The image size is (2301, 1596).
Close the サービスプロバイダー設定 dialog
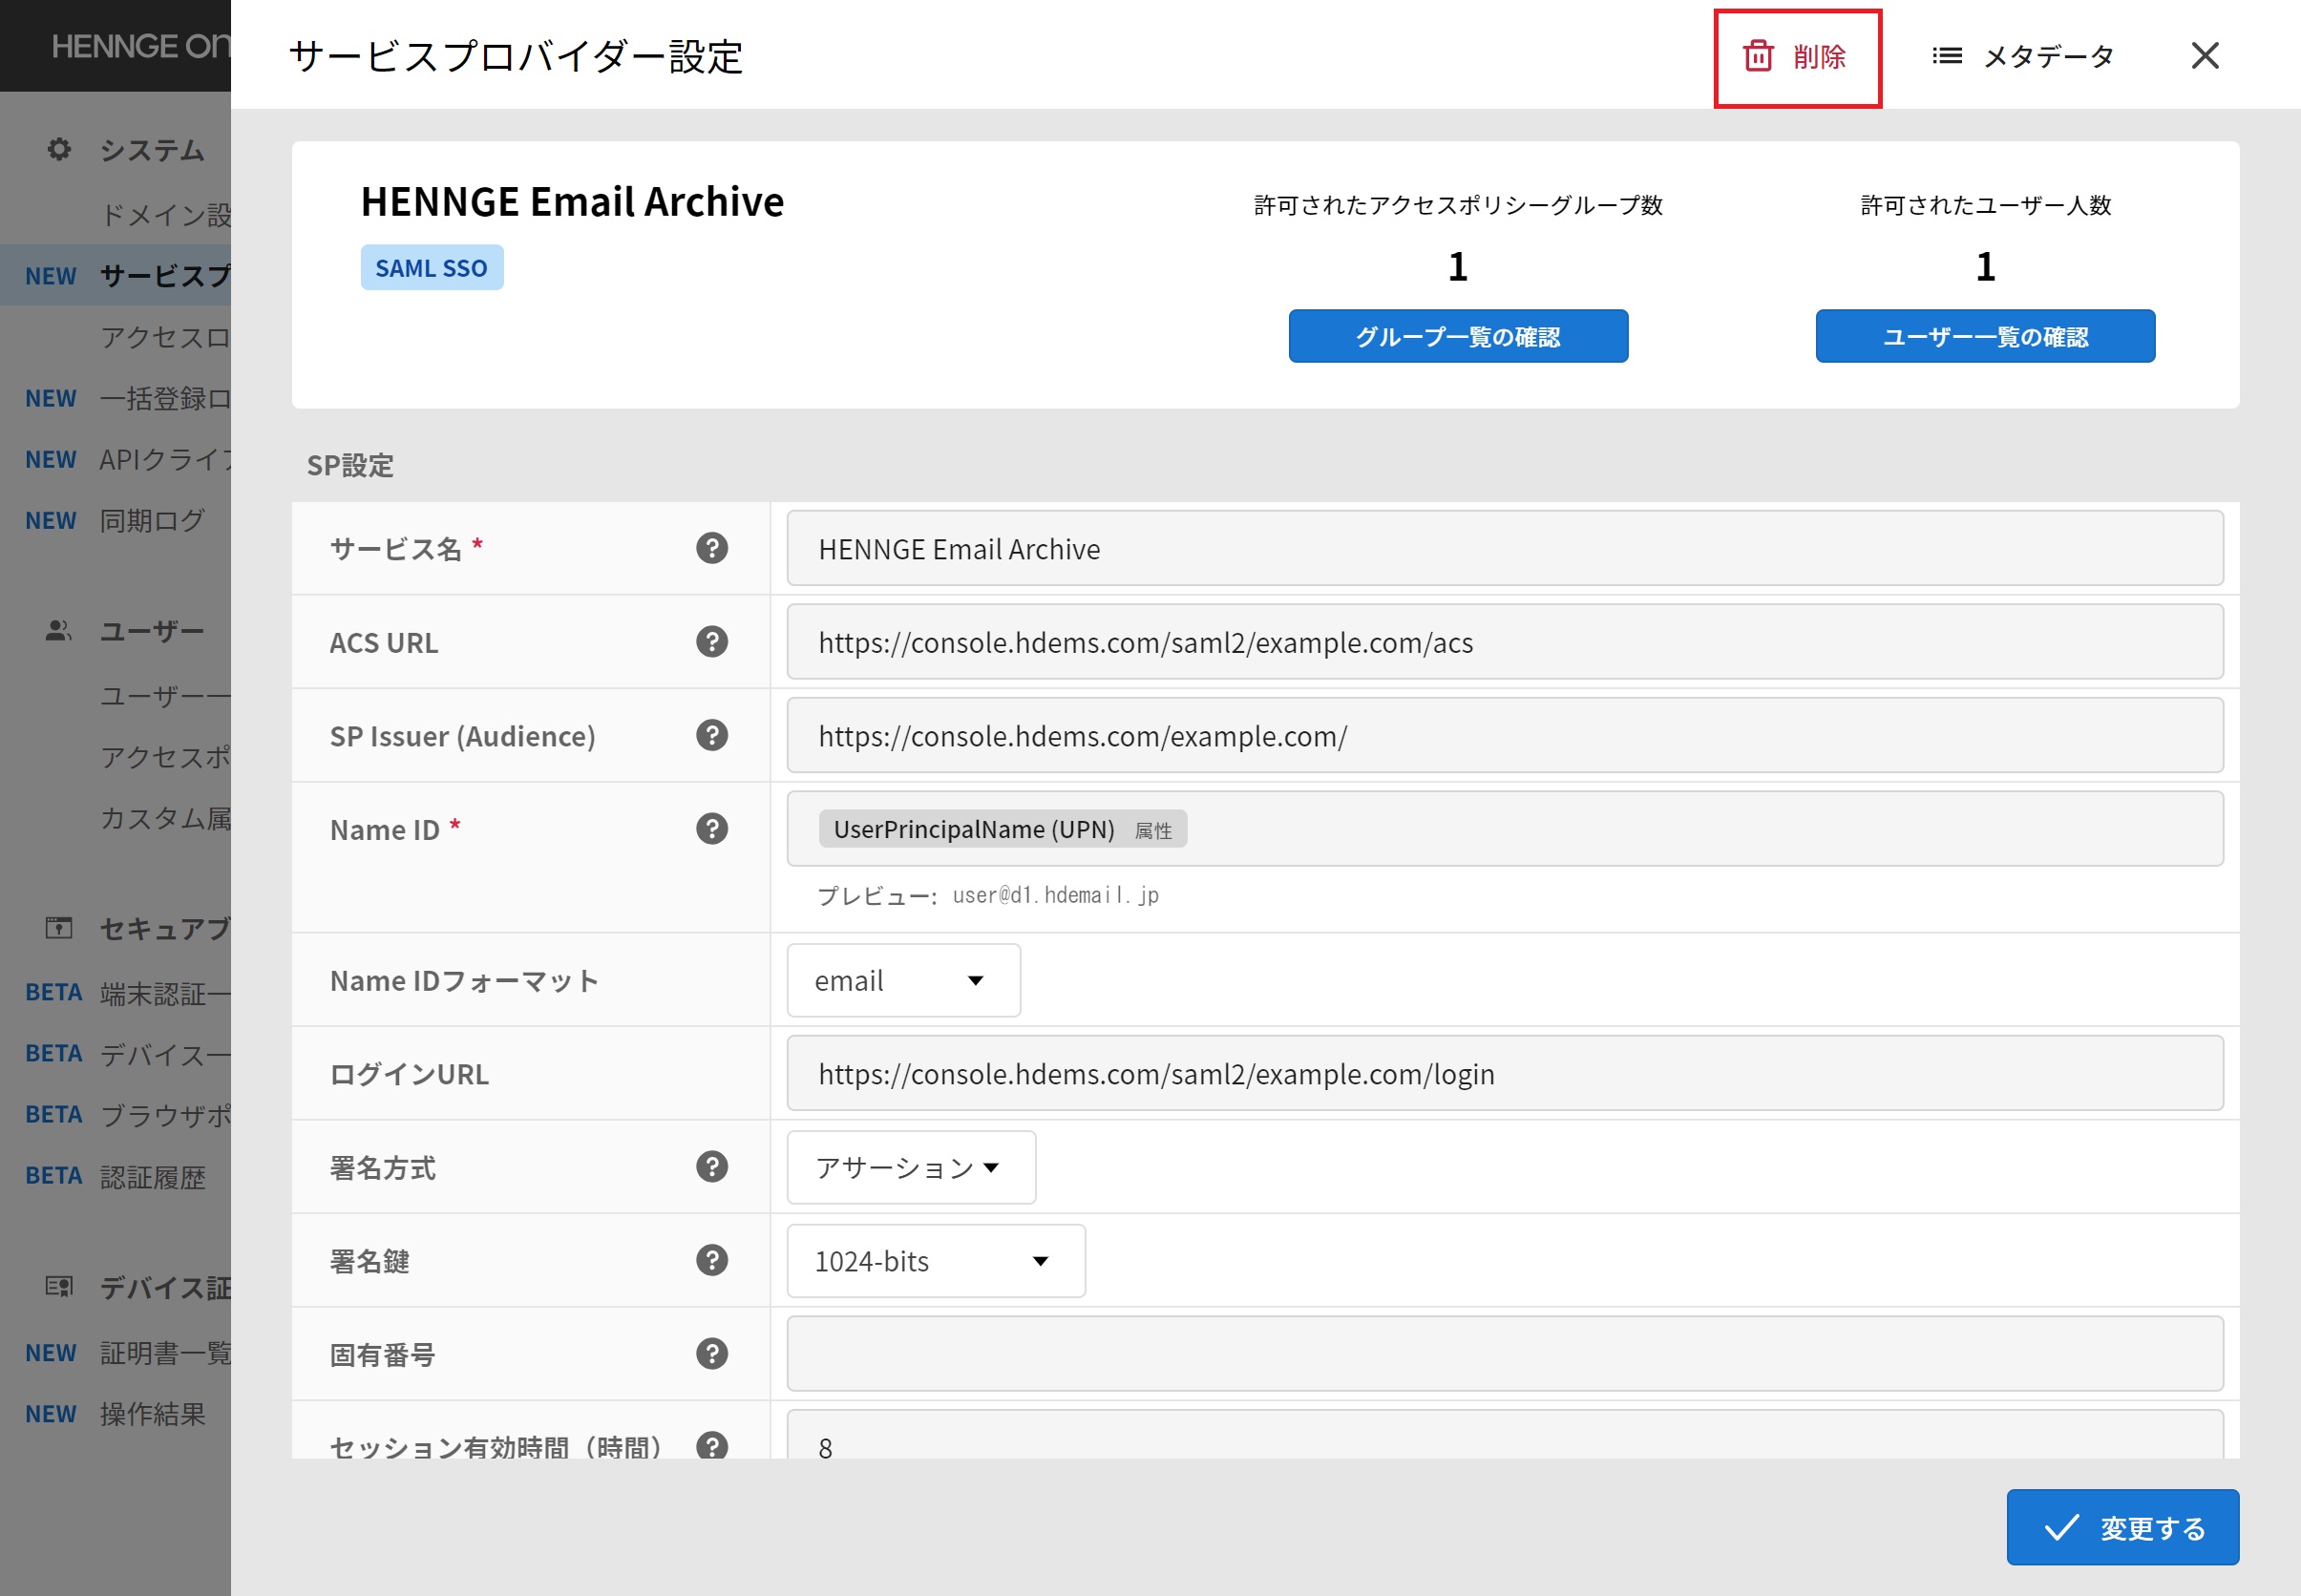(2204, 55)
